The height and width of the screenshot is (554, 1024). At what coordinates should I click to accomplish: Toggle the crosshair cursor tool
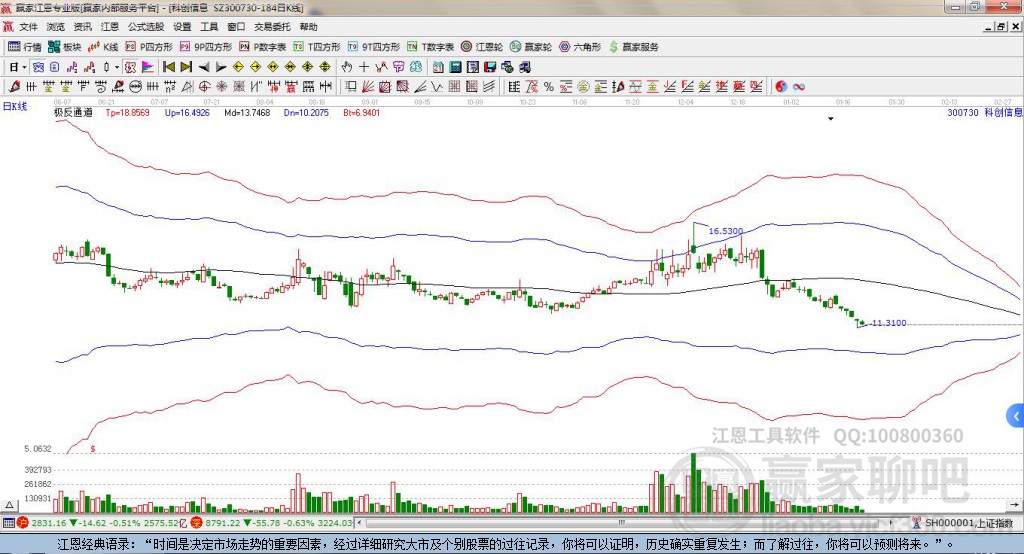(364, 67)
